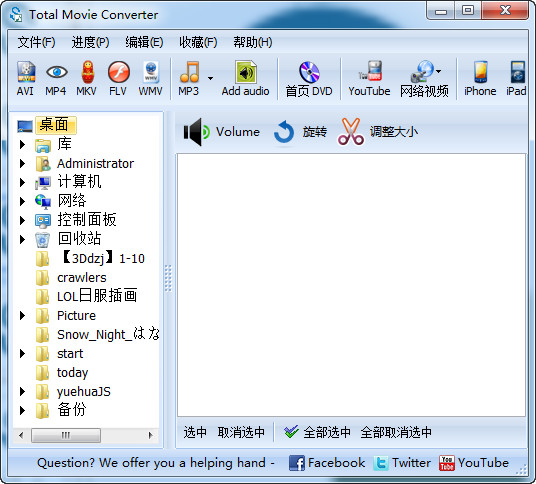Expand the 回收站 tree node arrow
This screenshot has height=484, width=536.
(23, 239)
